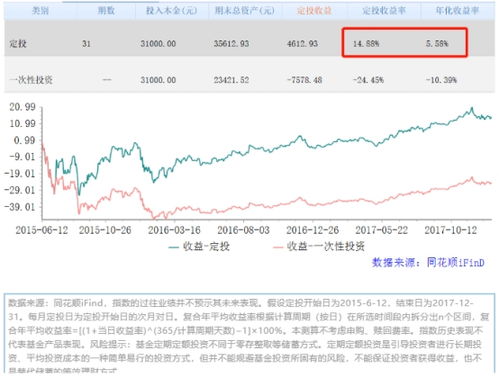Click y-axis label 0.99

pos(24,140)
